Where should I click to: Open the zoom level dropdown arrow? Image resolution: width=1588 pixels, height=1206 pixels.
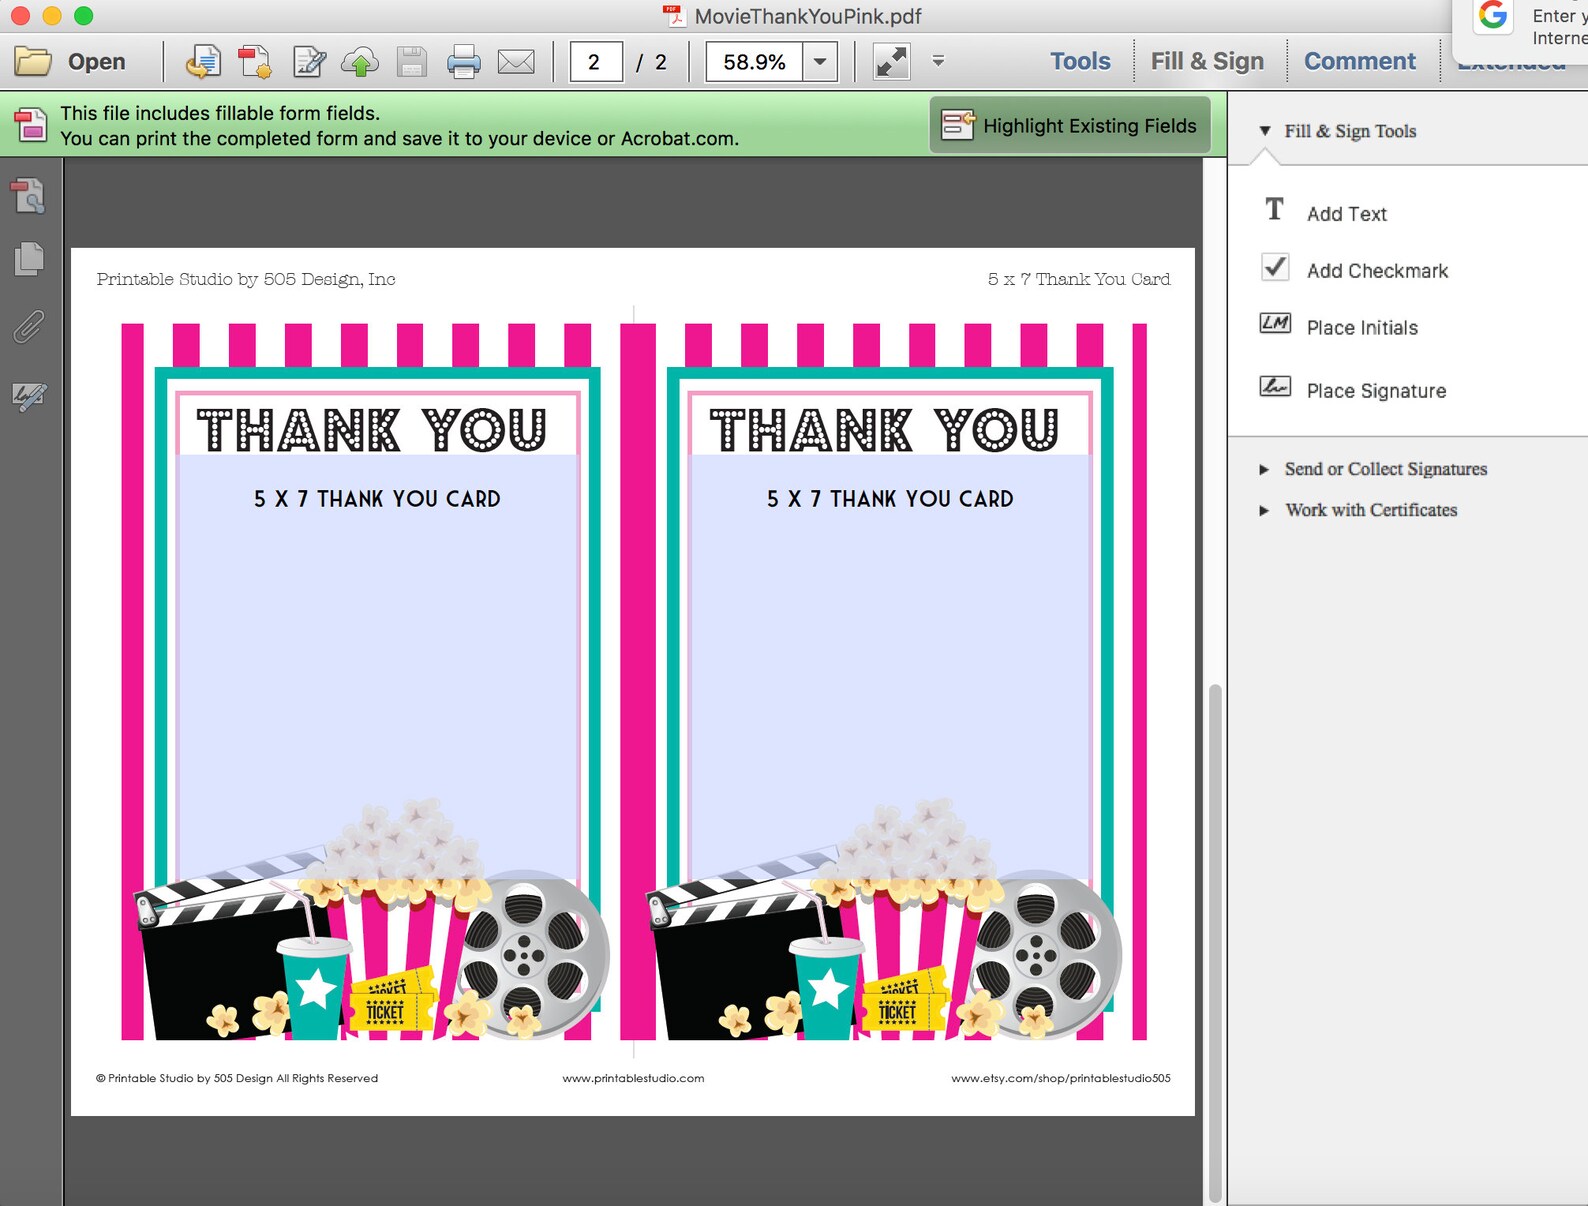(820, 62)
